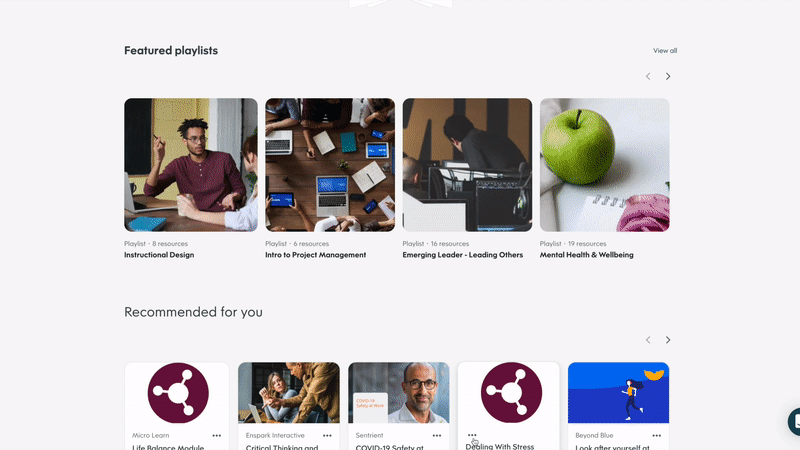Click 'Playlist · 16 resources' label
800x450 pixels.
coord(435,244)
